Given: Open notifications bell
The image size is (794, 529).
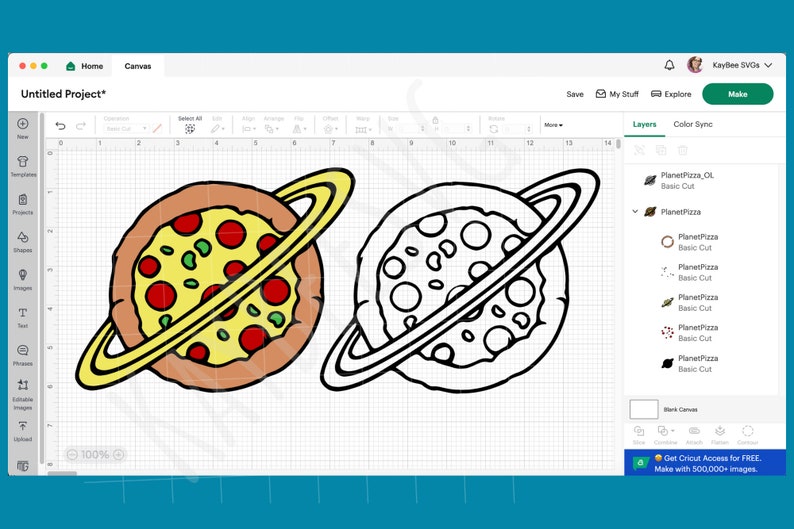Looking at the screenshot, I should [669, 65].
